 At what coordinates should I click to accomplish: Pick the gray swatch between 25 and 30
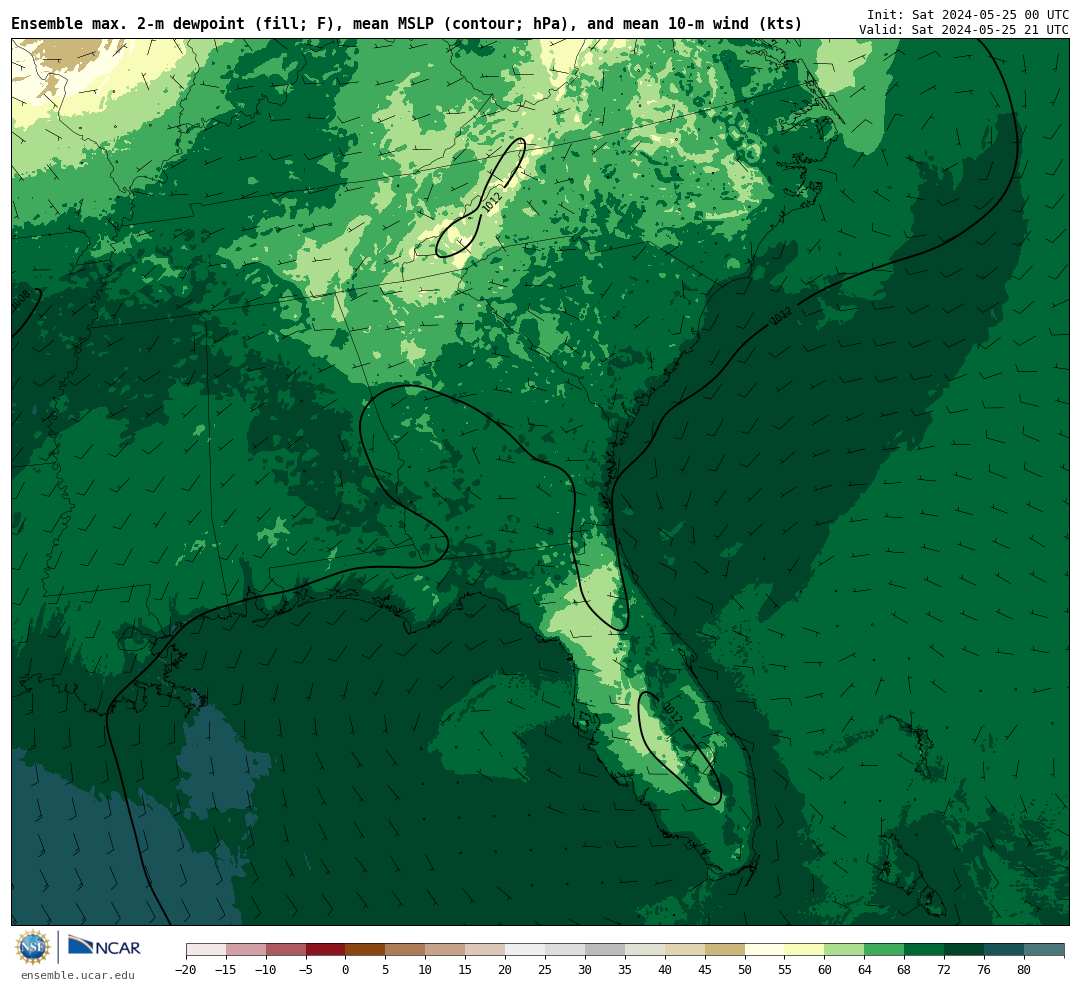pyautogui.click(x=565, y=950)
